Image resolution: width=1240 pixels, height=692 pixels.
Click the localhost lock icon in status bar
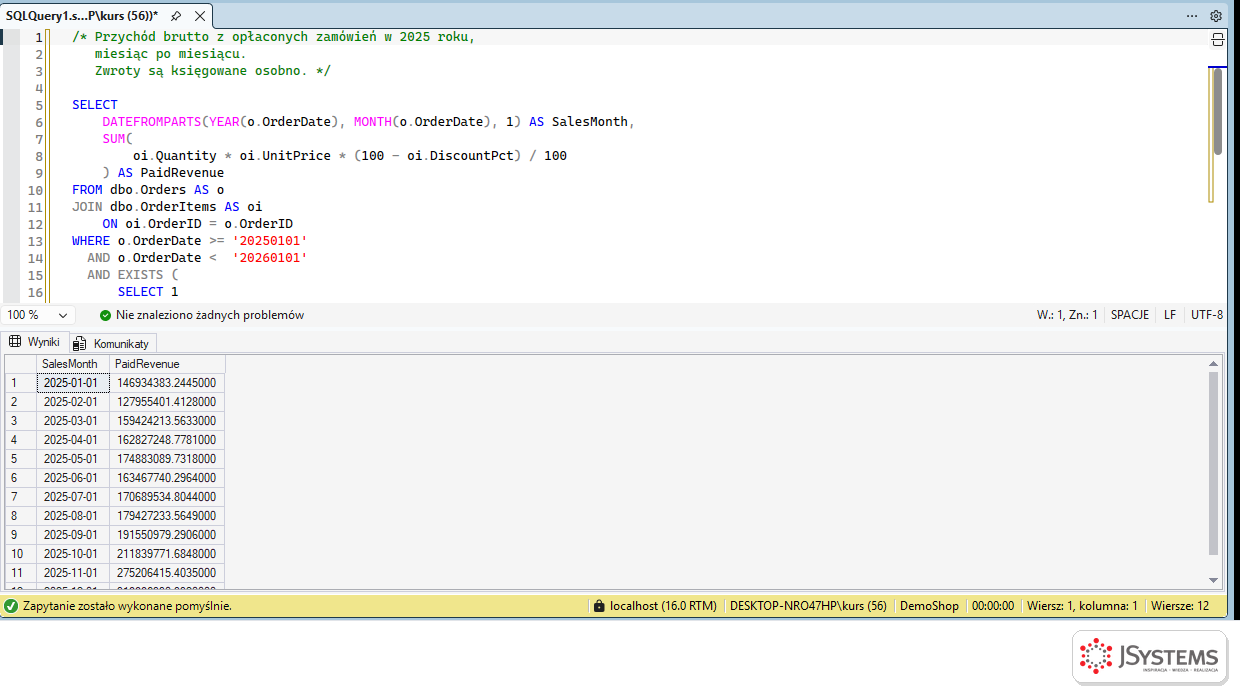pos(599,606)
